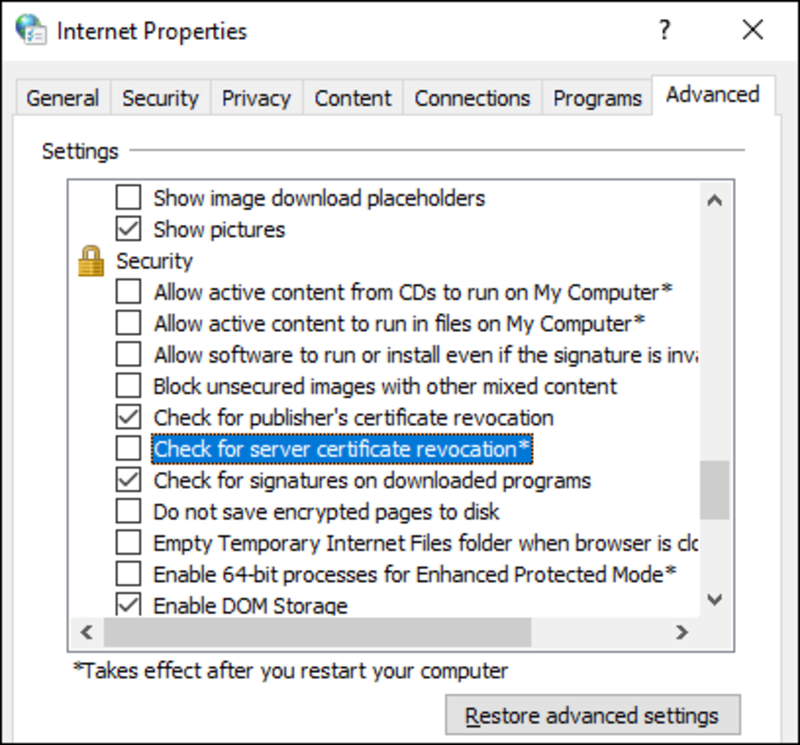Click the vertical scrollbar thumb
The image size is (800, 745).
pos(714,490)
